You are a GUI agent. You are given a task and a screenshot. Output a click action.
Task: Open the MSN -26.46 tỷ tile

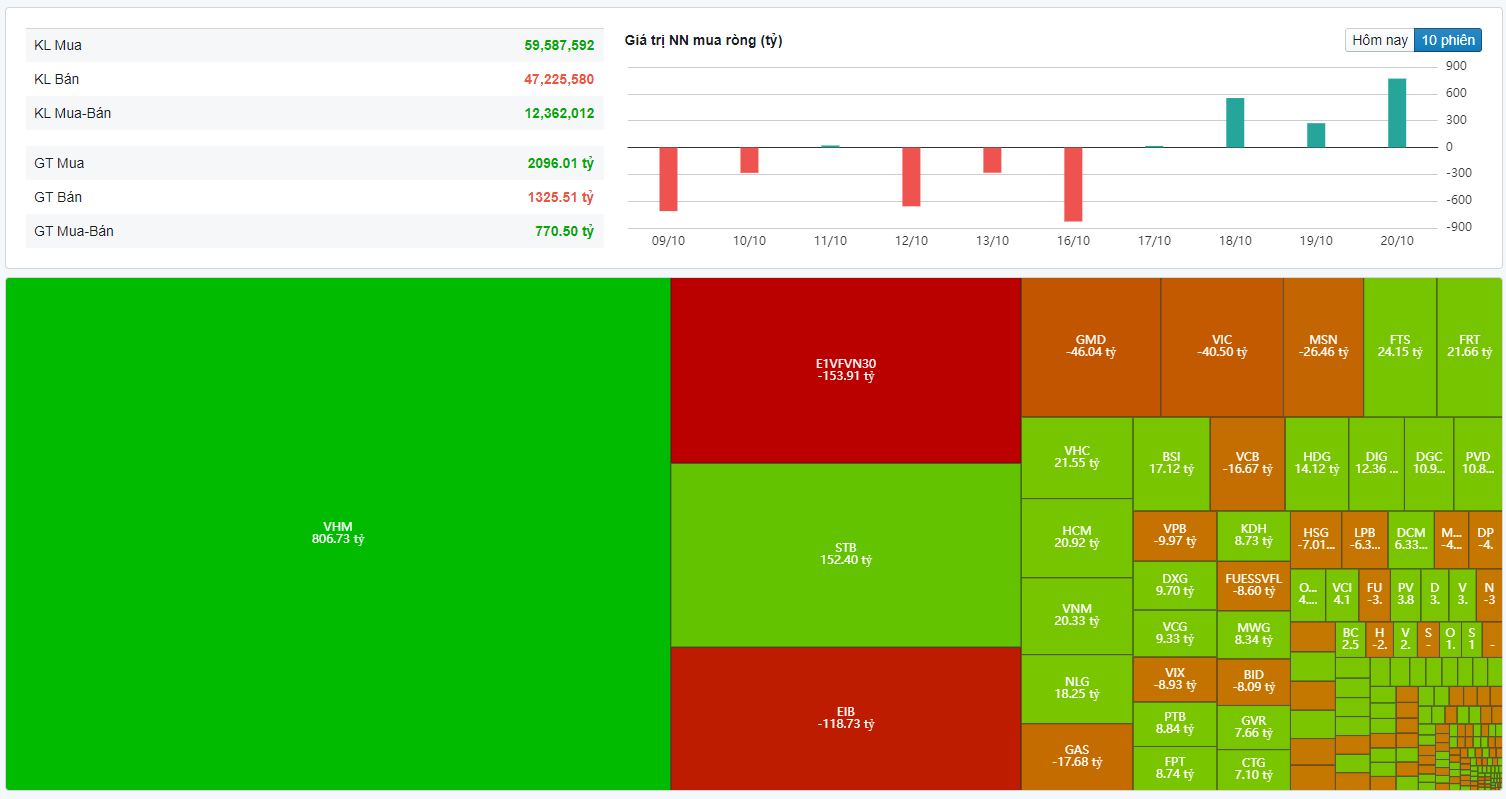[x=1323, y=347]
